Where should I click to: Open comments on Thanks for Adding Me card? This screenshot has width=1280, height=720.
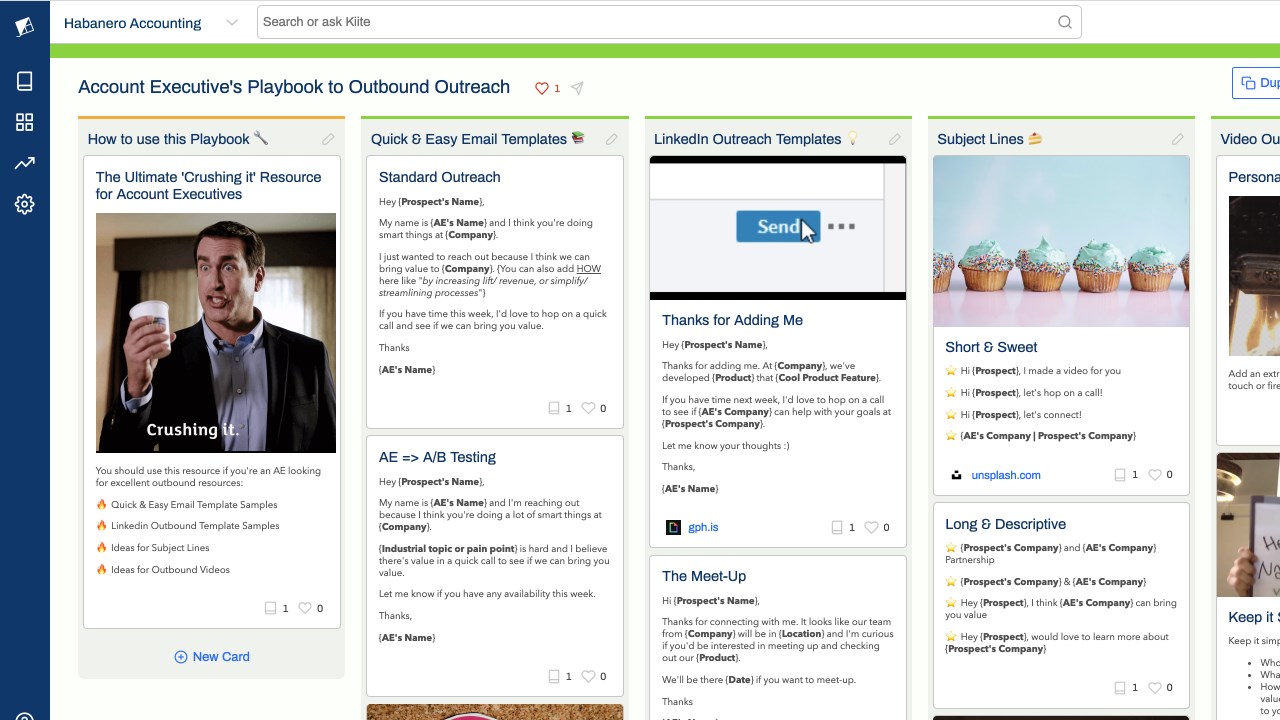(x=836, y=527)
